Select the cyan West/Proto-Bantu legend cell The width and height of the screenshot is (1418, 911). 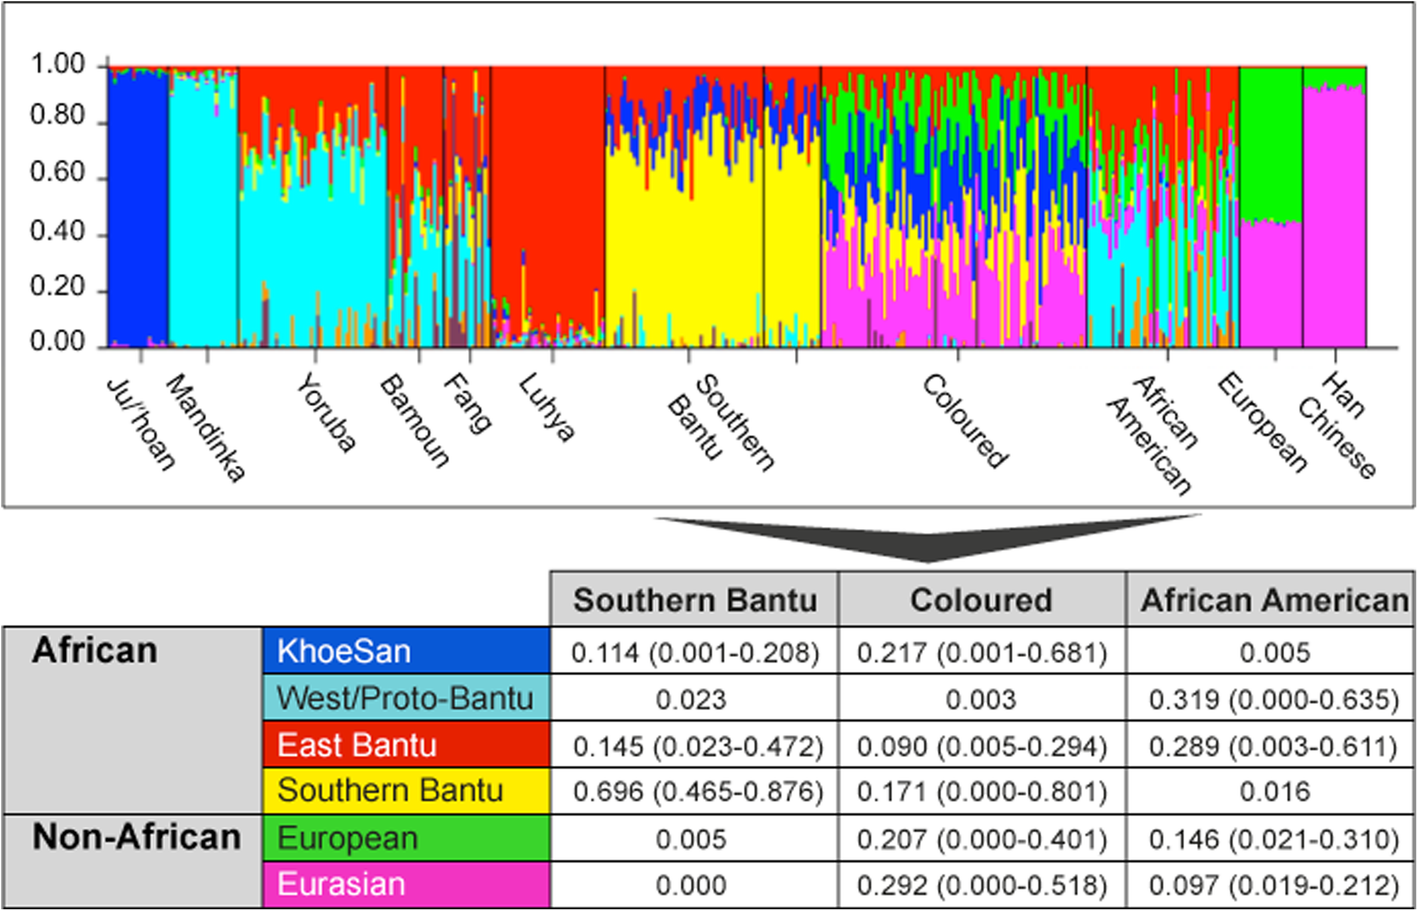pos(406,698)
